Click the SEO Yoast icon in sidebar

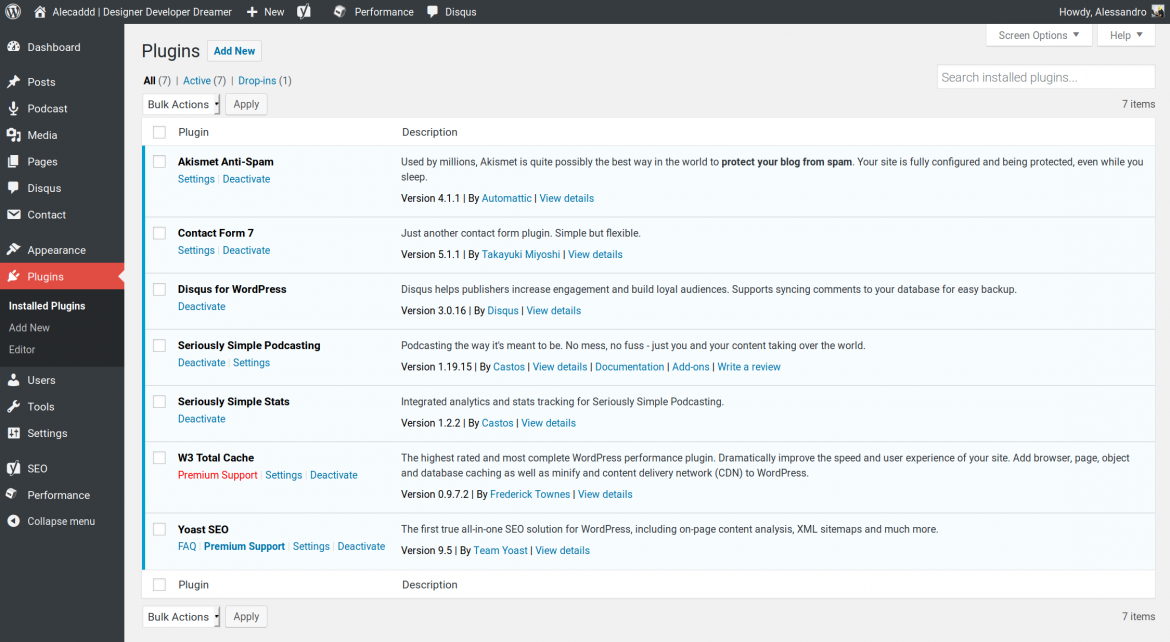point(13,469)
